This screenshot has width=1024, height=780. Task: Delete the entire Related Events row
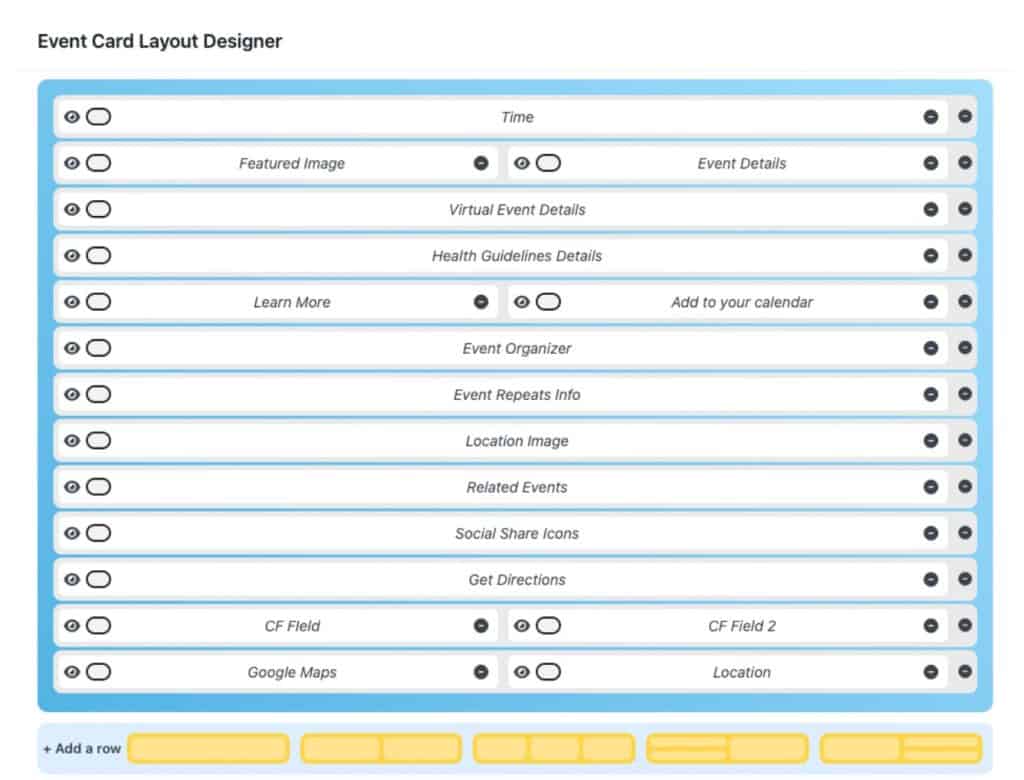(x=965, y=487)
